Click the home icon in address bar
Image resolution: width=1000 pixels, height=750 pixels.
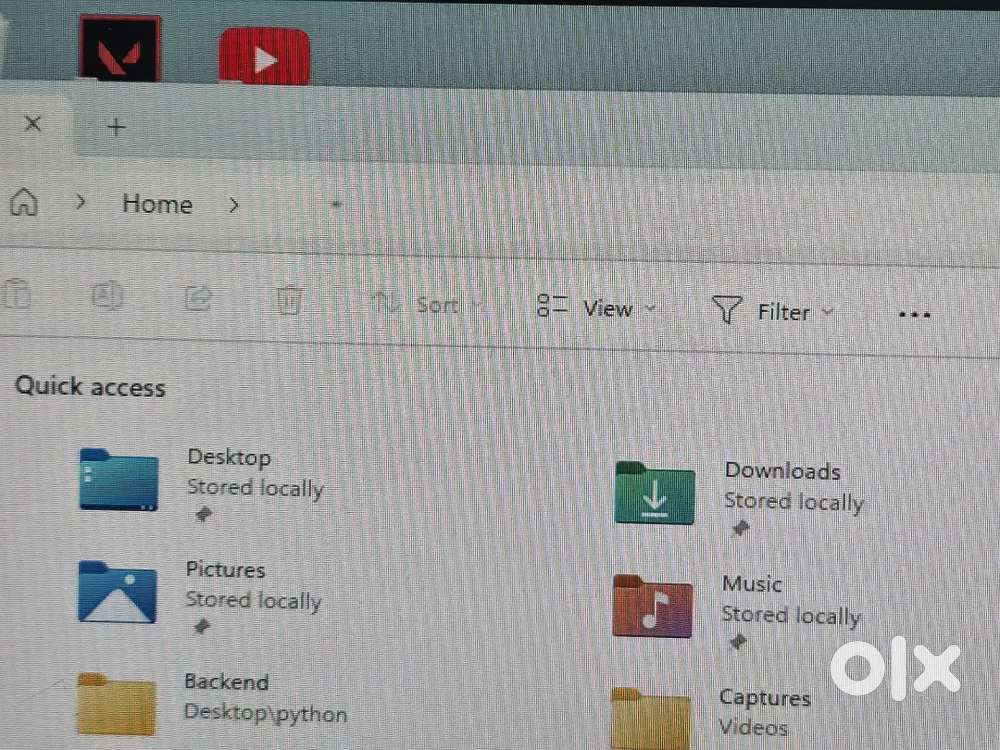click(24, 203)
